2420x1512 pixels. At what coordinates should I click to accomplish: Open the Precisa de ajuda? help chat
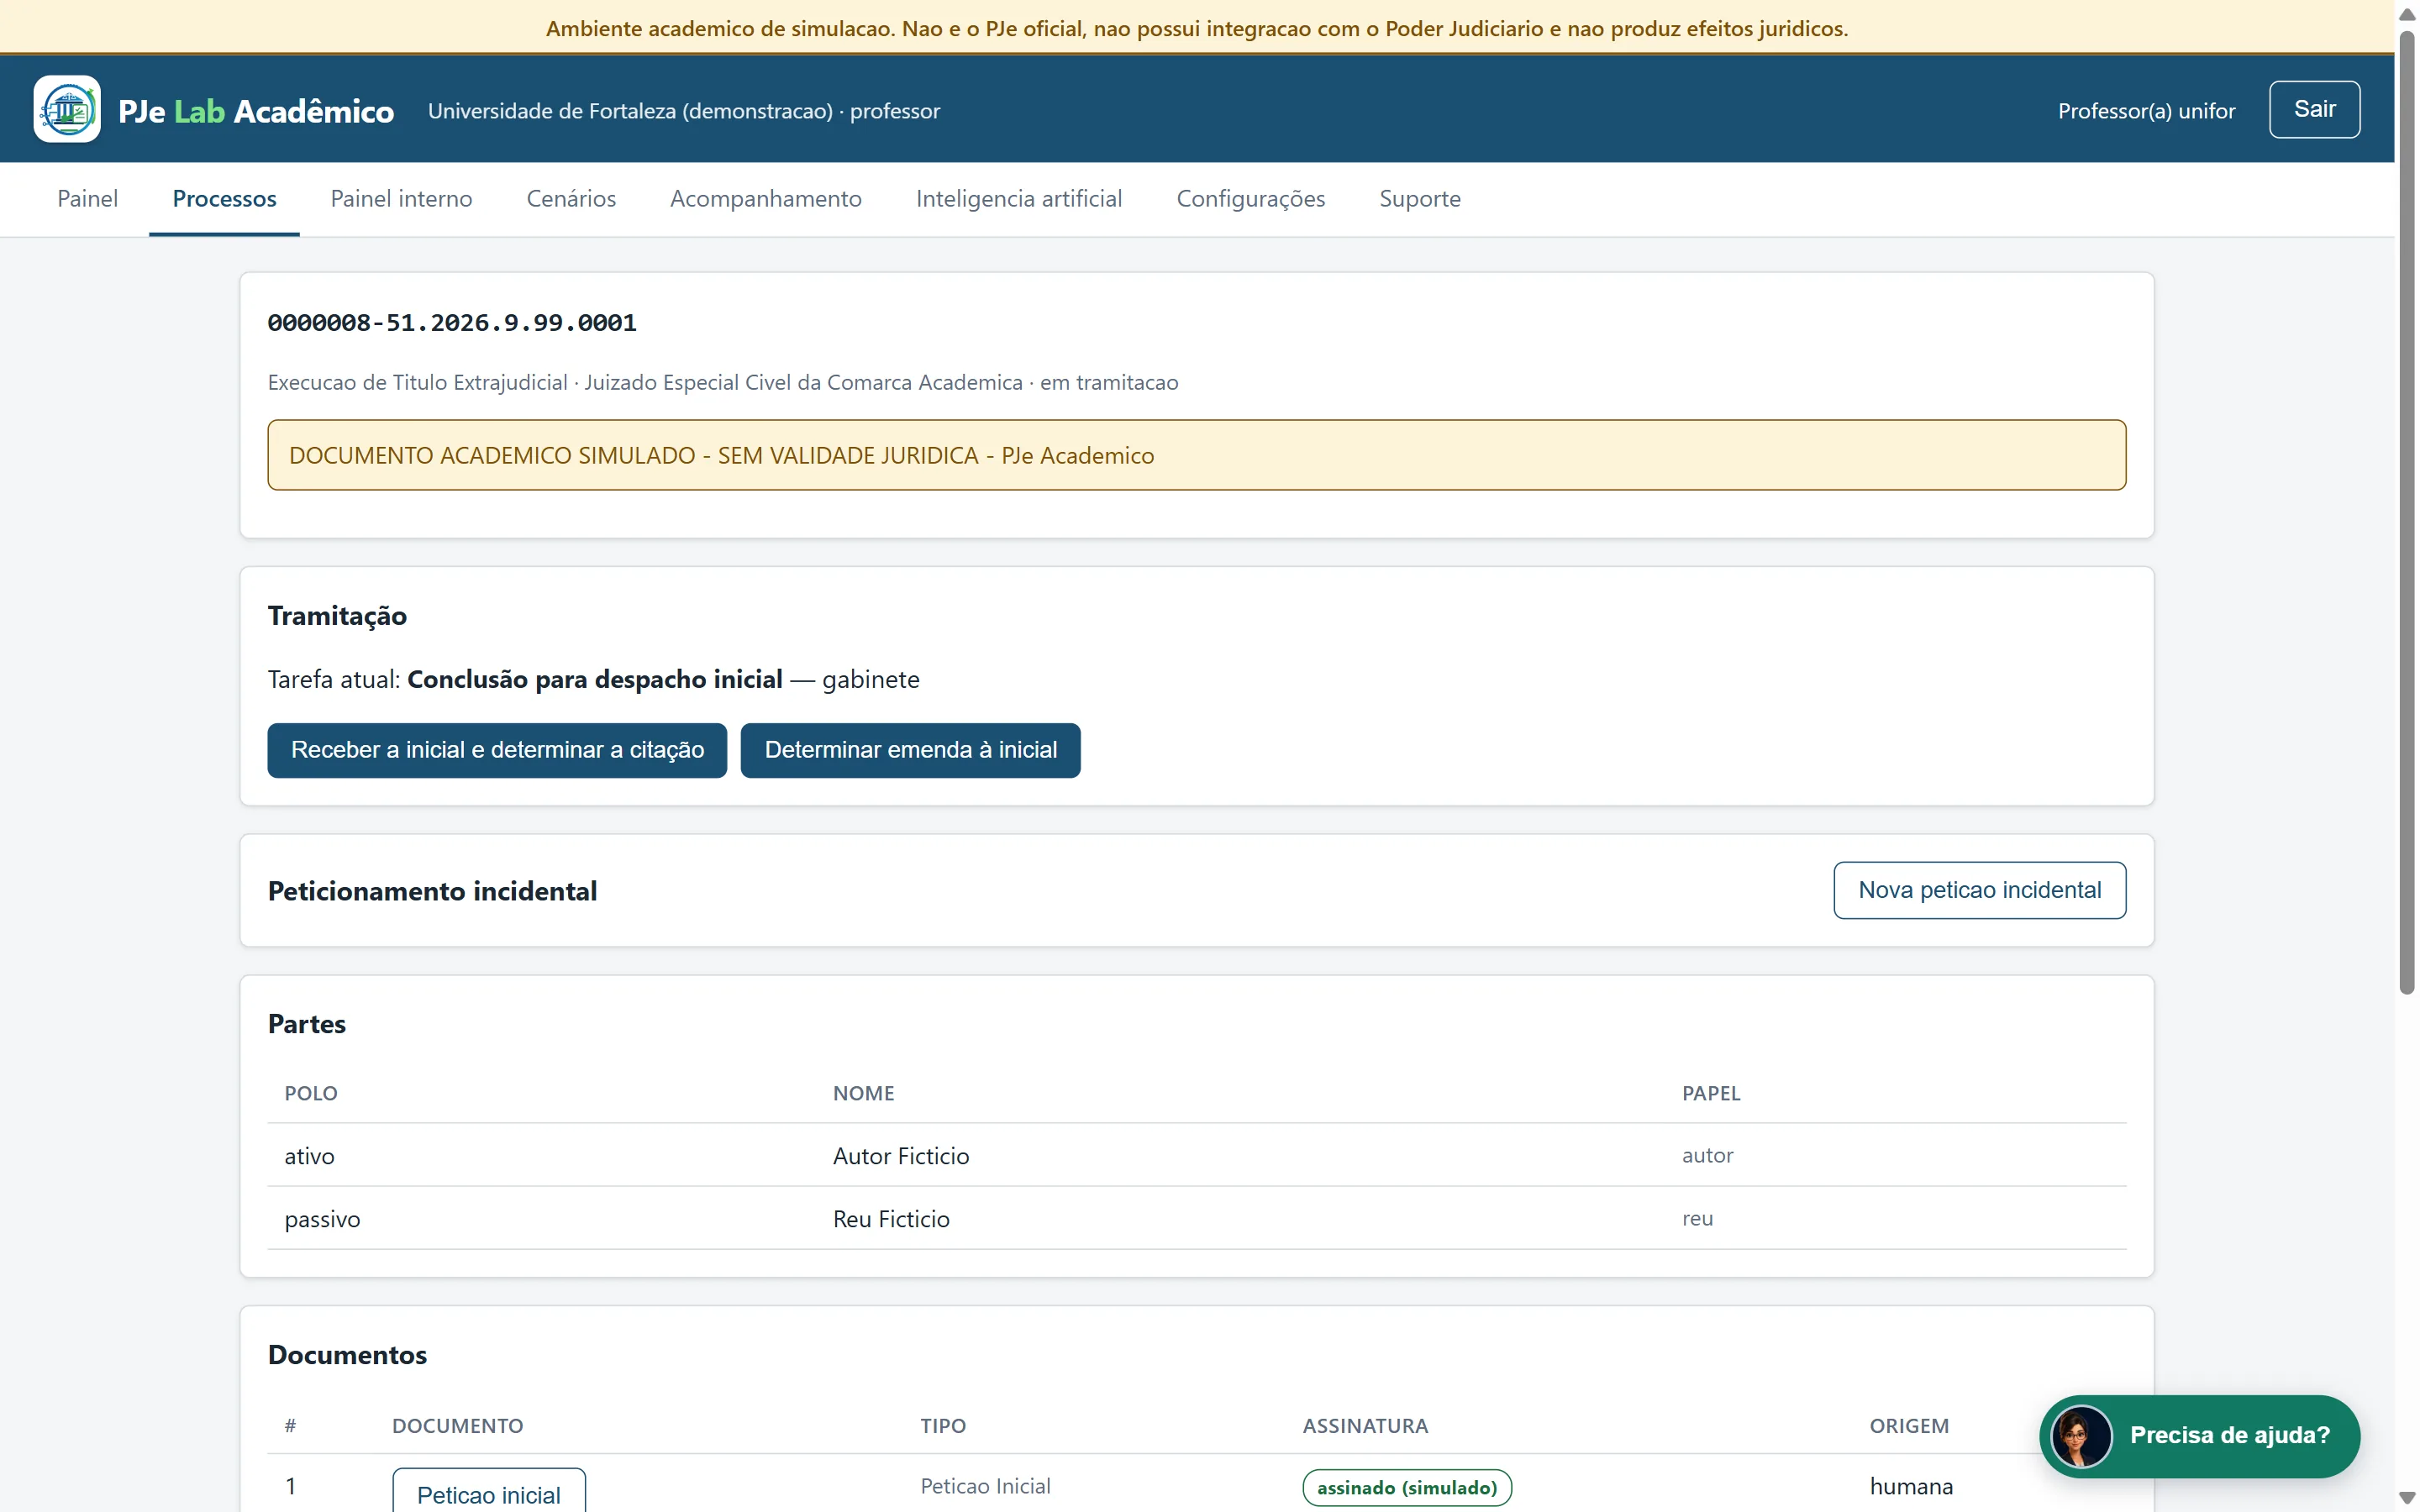pos(2199,1436)
